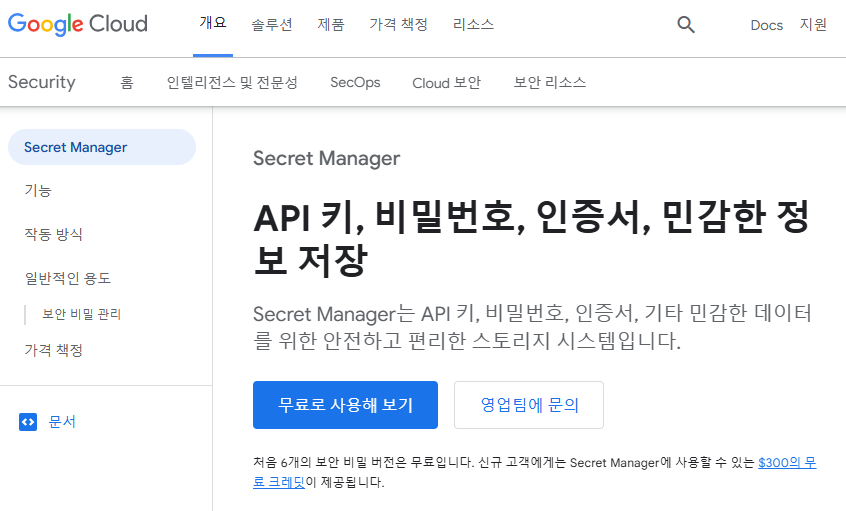Open the 리소스 menu
Viewport: 846px width, 511px height.
point(473,24)
